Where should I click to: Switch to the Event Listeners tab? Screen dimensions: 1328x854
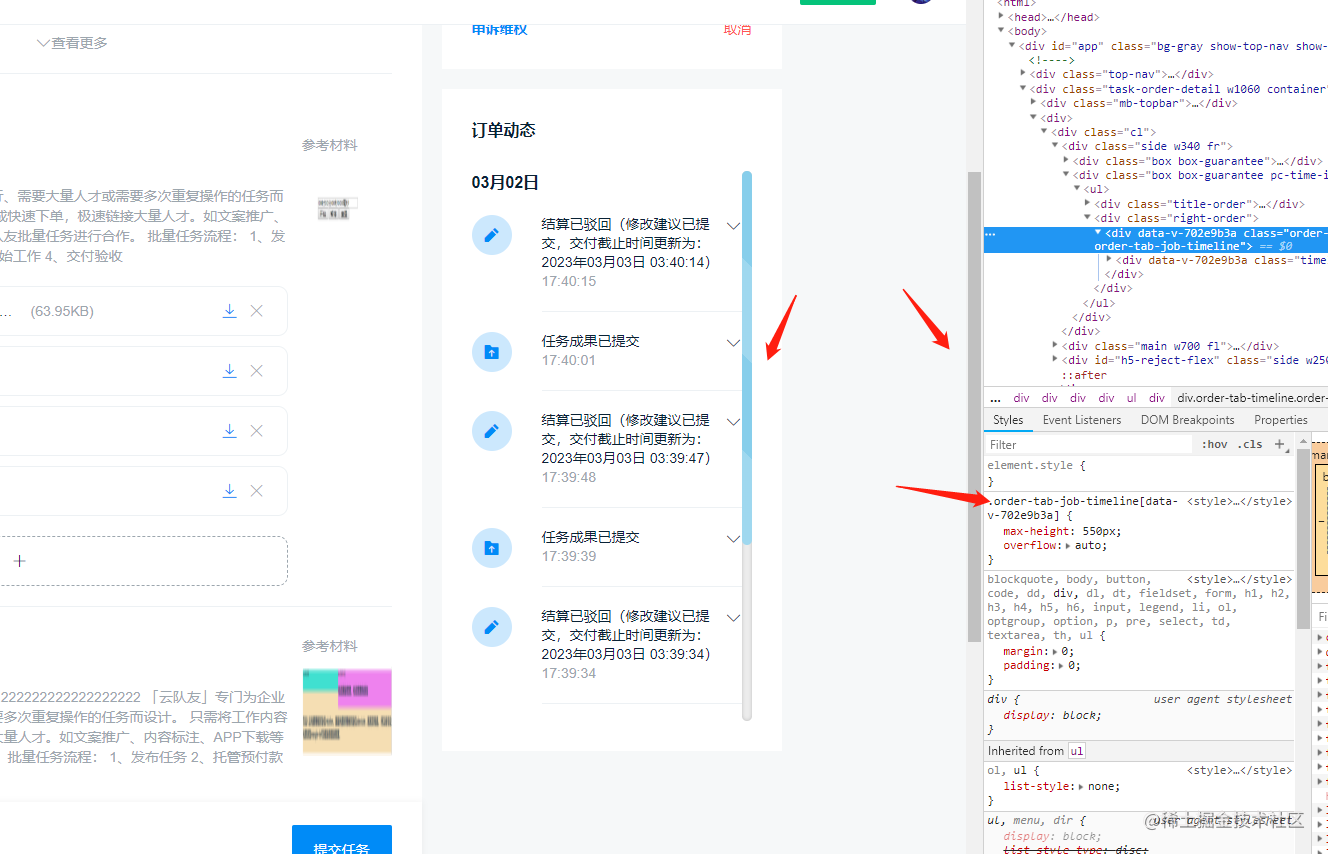click(x=1081, y=419)
